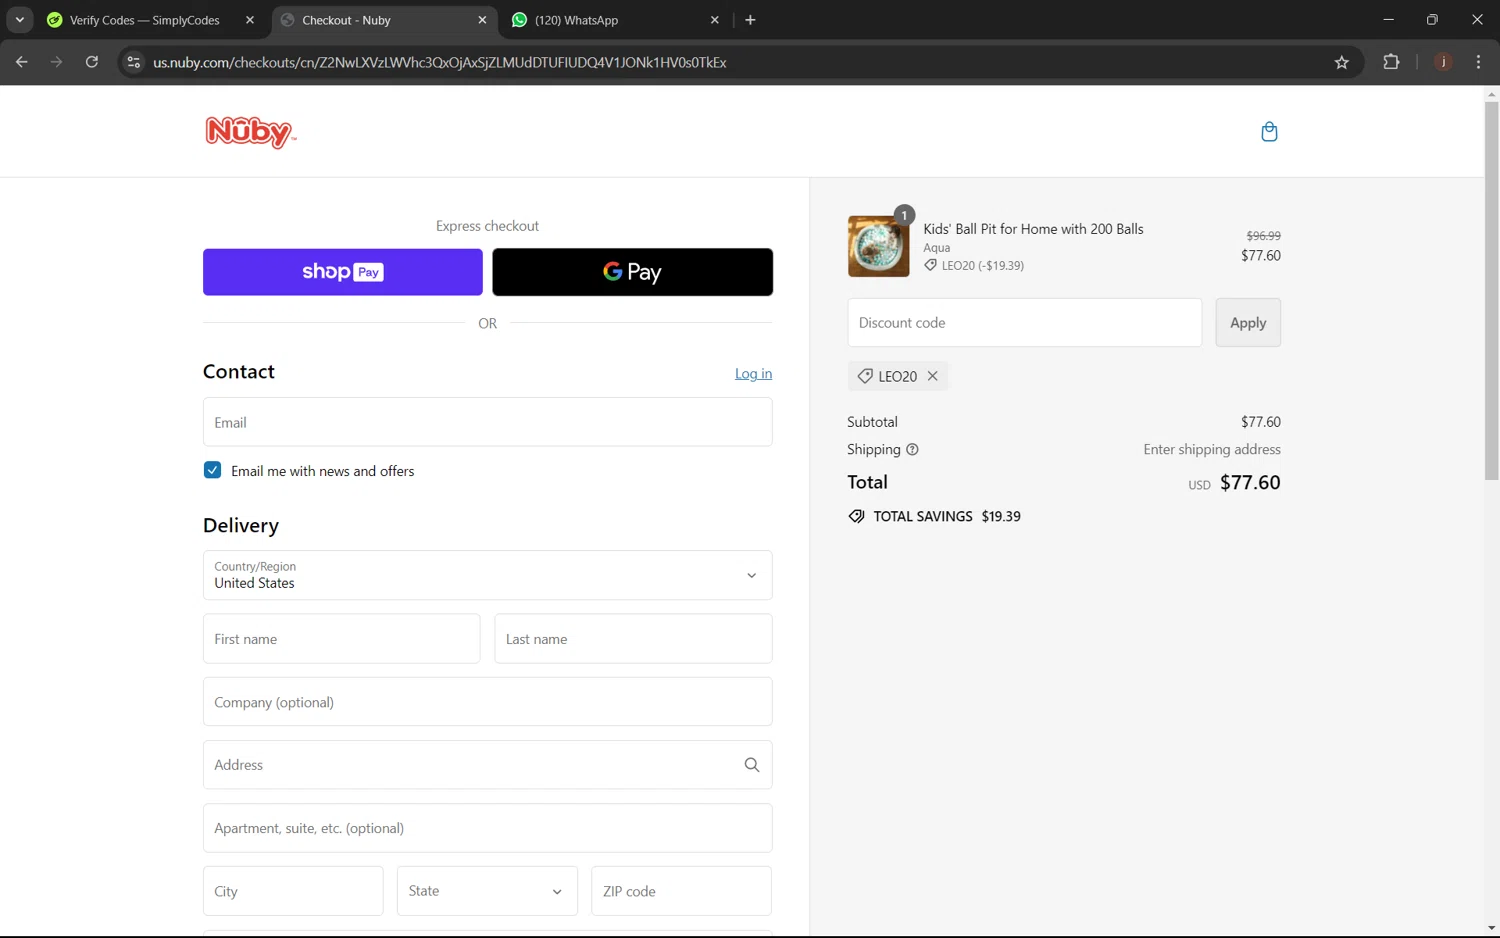Go back to previous page
The height and width of the screenshot is (938, 1500).
tap(22, 62)
